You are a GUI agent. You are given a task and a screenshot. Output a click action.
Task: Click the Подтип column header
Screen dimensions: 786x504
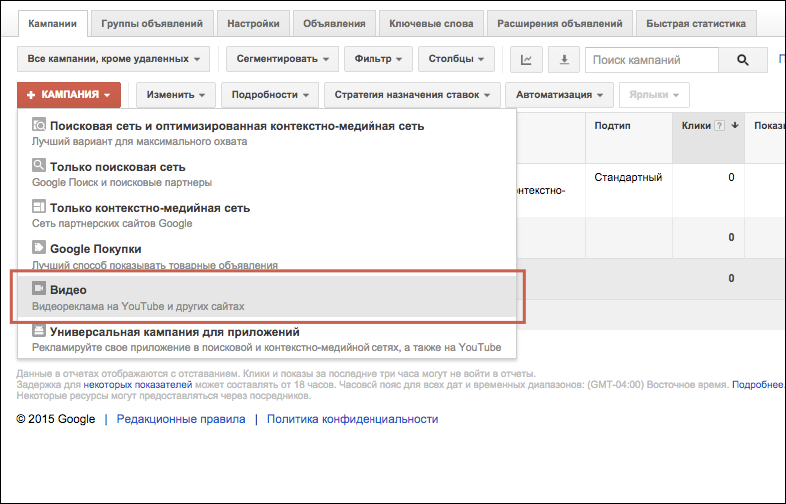click(629, 137)
